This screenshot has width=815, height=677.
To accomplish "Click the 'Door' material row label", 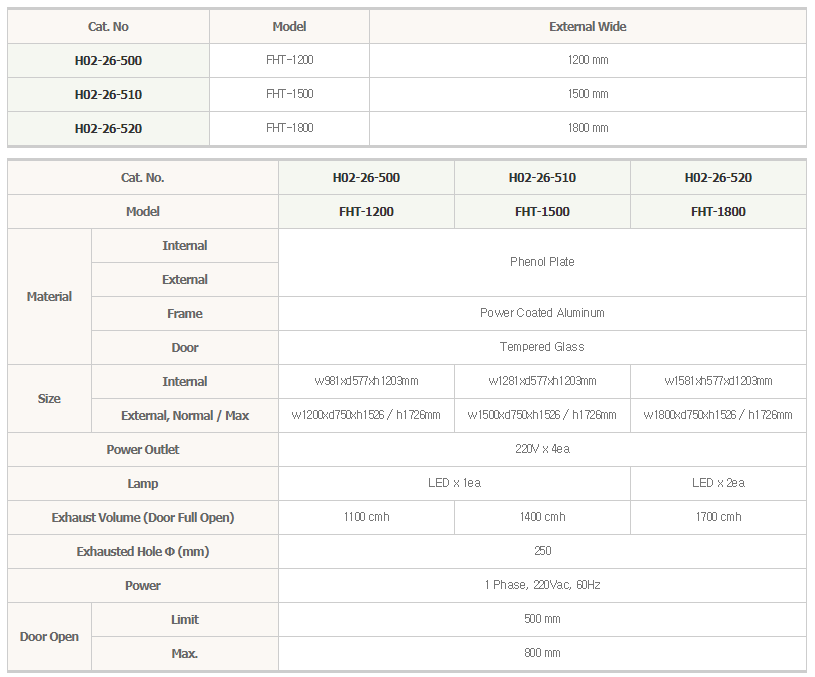I will click(x=185, y=347).
